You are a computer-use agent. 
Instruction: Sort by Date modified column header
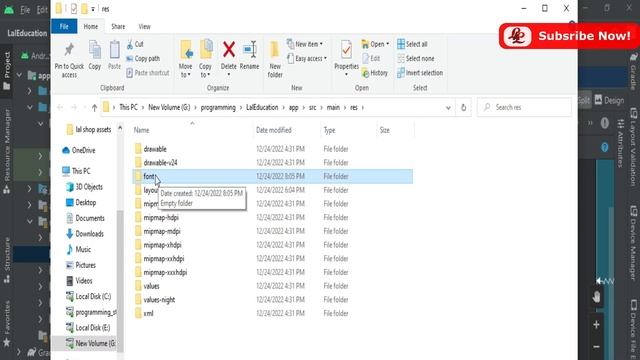[x=273, y=130]
